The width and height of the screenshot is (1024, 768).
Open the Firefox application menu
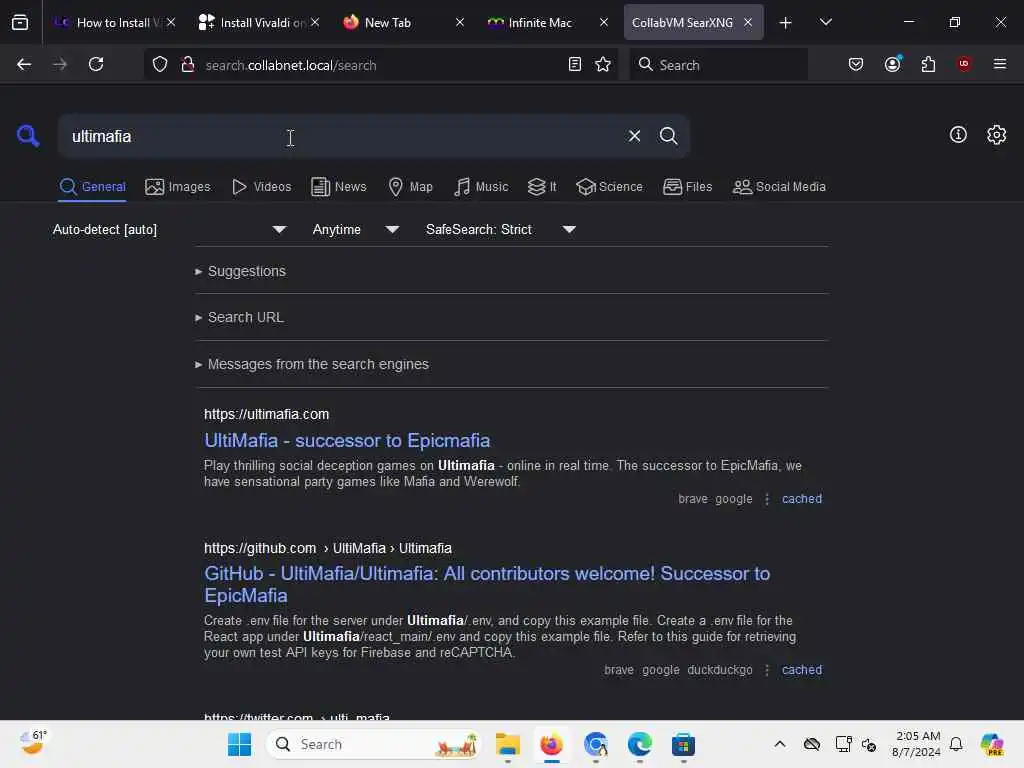point(999,64)
